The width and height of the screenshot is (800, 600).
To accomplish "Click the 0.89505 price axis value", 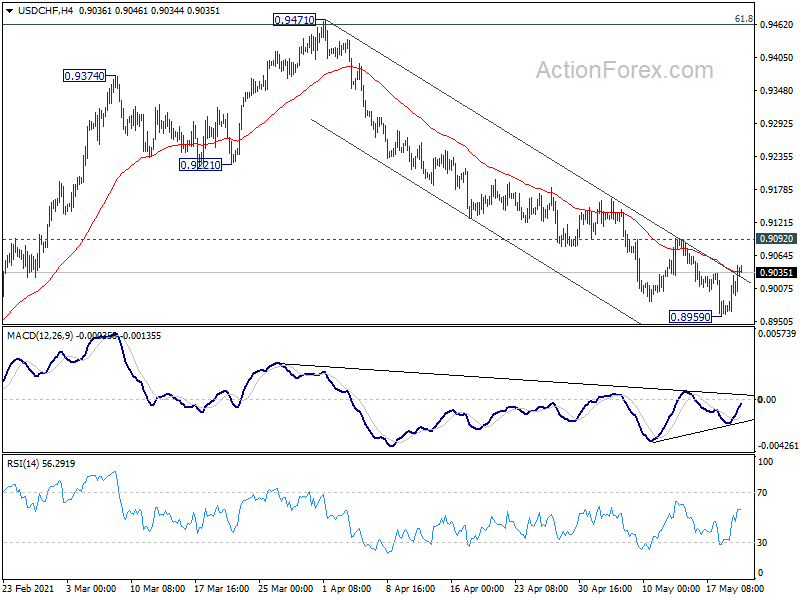I will coord(777,321).
